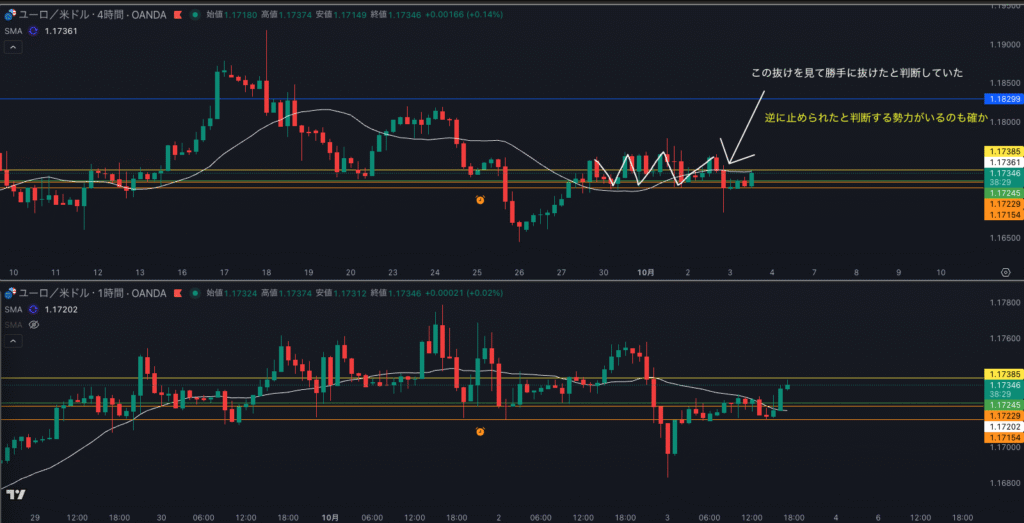Click the EUR/USD symbol flag icon on upper chart

point(11,15)
